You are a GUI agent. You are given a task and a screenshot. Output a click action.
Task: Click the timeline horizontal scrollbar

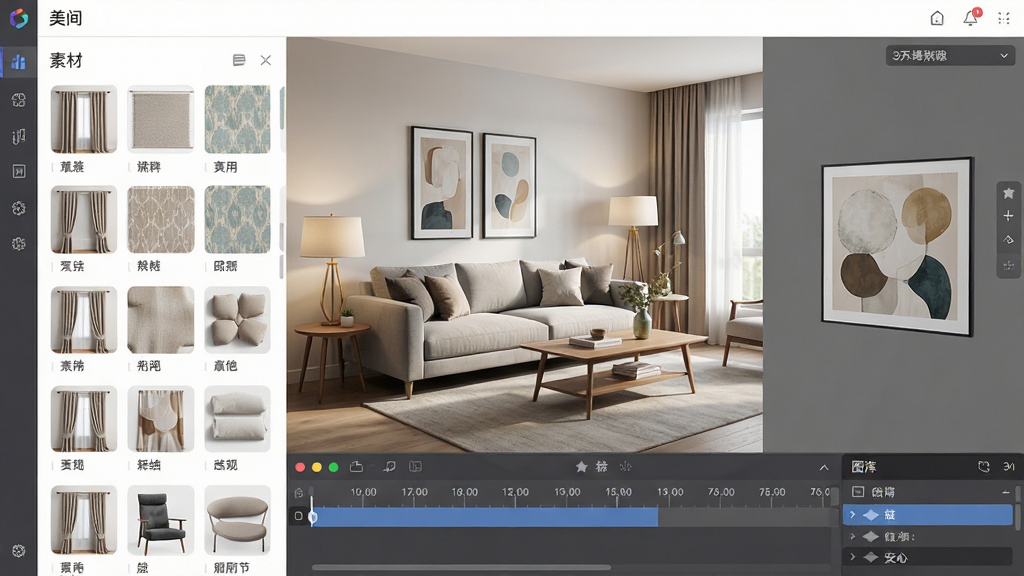[x=461, y=568]
